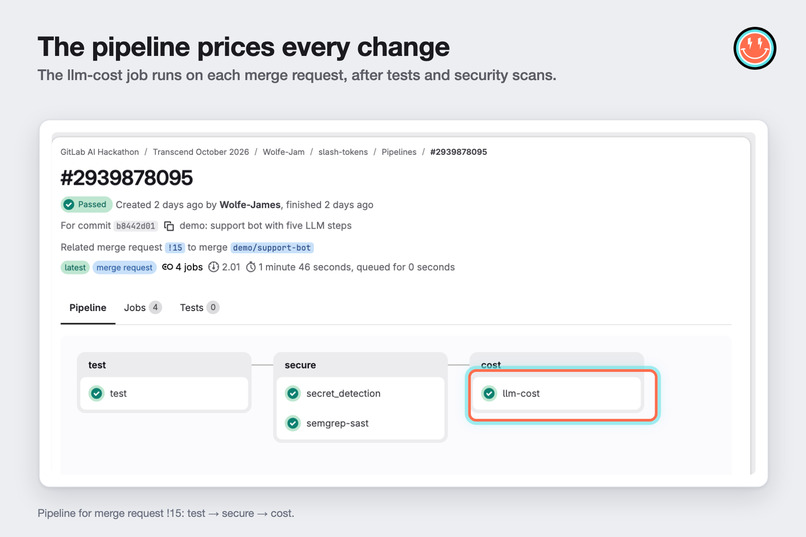Open the test job card
806x537 pixels.
[x=164, y=394]
